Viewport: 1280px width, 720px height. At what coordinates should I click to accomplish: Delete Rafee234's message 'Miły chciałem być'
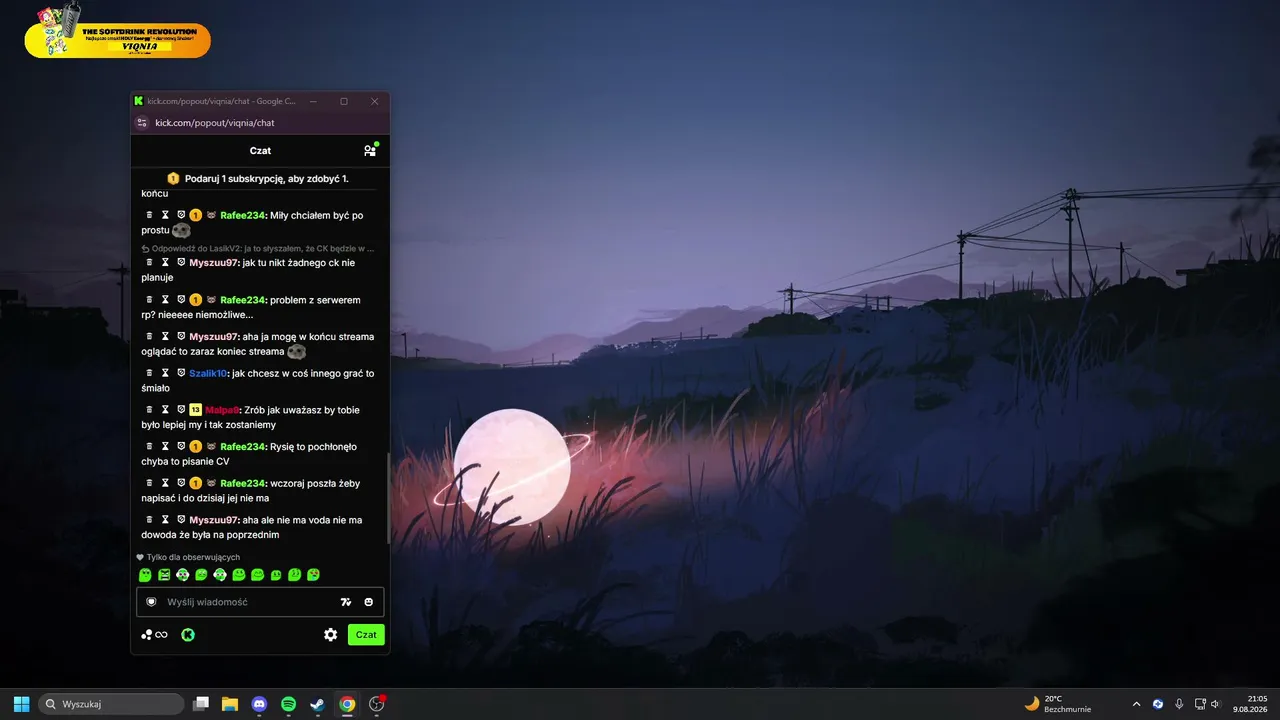pyautogui.click(x=149, y=215)
